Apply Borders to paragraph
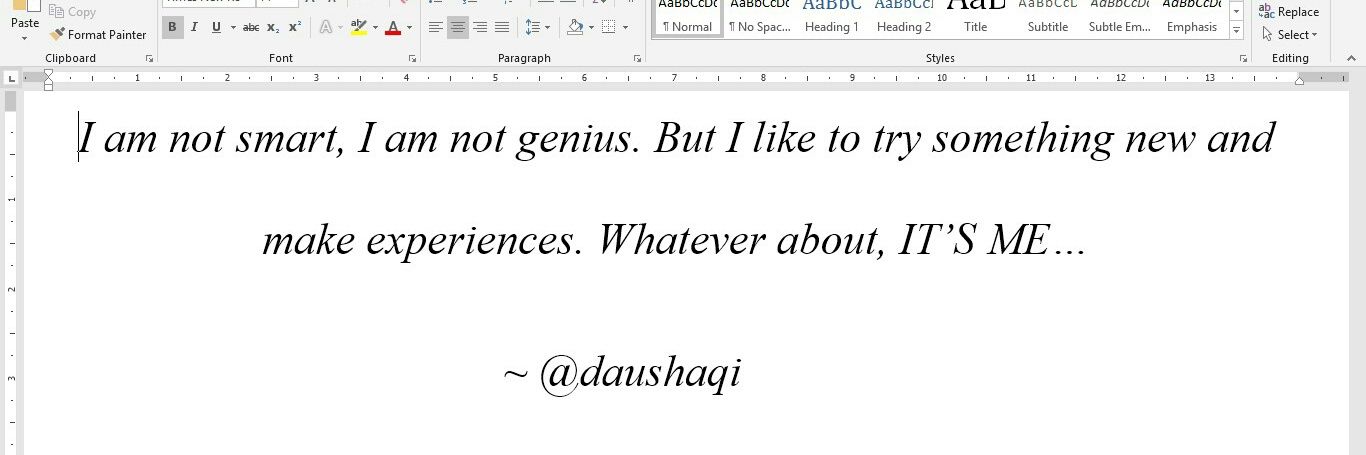 pos(610,27)
